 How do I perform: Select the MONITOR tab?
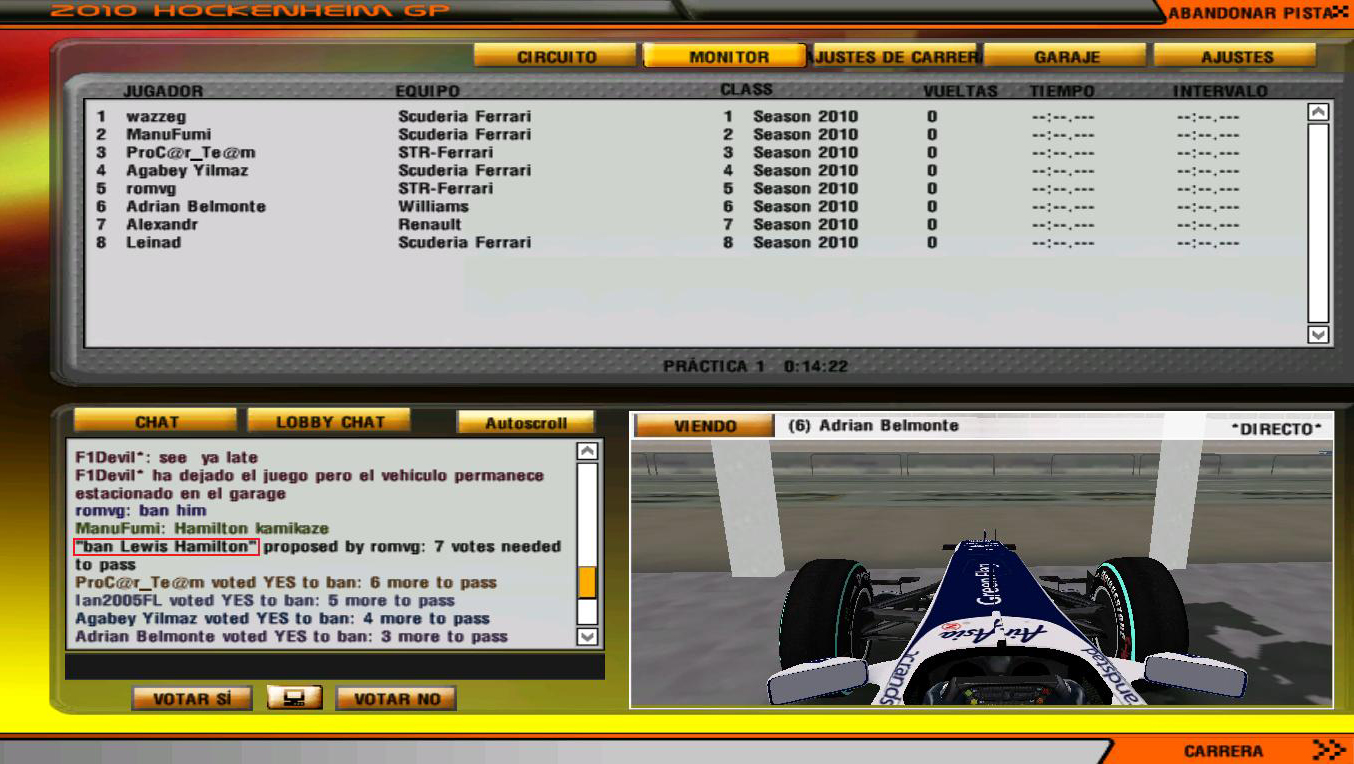pyautogui.click(x=726, y=57)
